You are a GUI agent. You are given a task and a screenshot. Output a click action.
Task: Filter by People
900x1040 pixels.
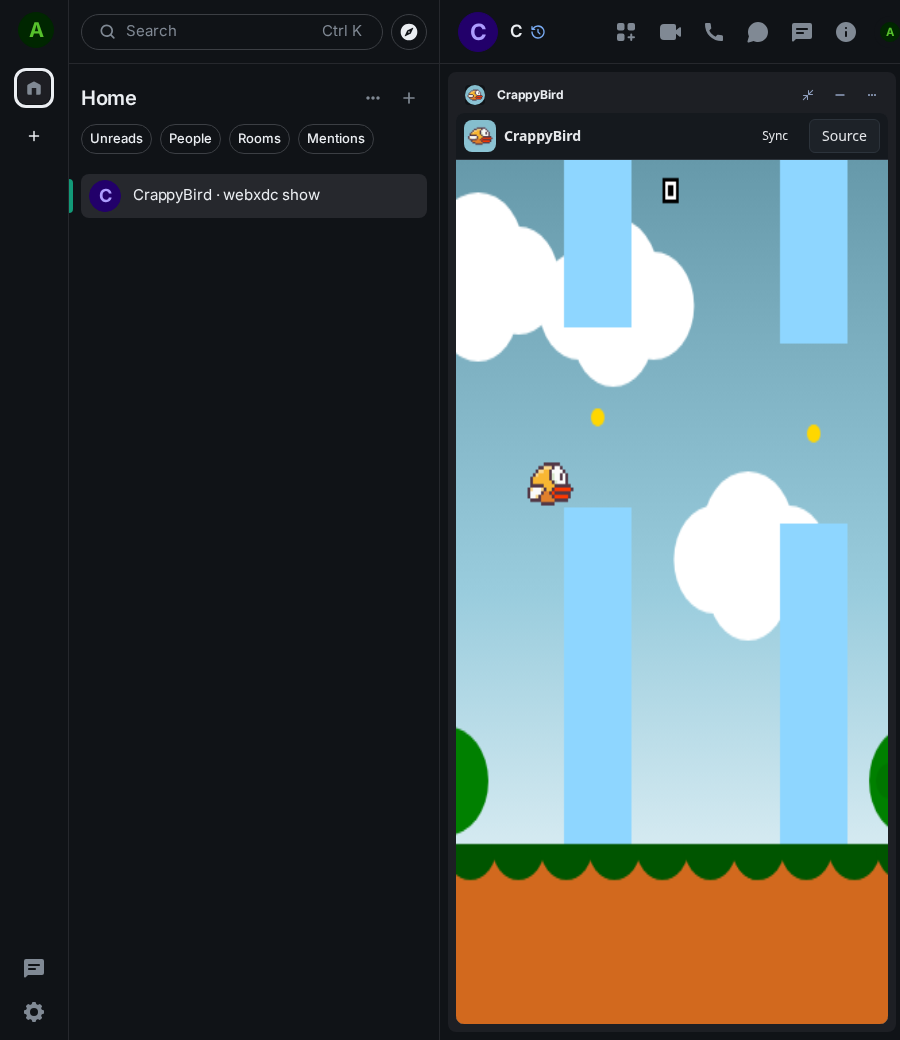pos(190,139)
